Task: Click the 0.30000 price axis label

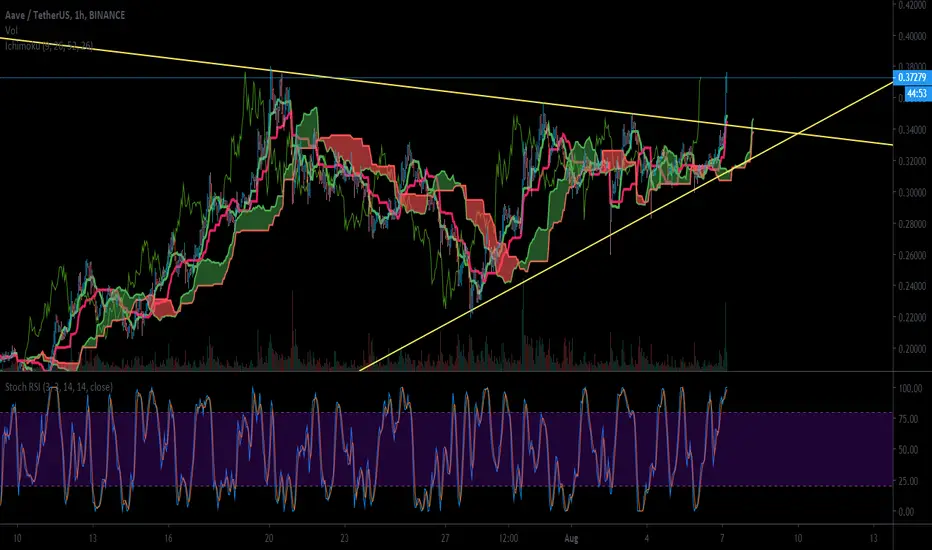Action: tap(912, 193)
